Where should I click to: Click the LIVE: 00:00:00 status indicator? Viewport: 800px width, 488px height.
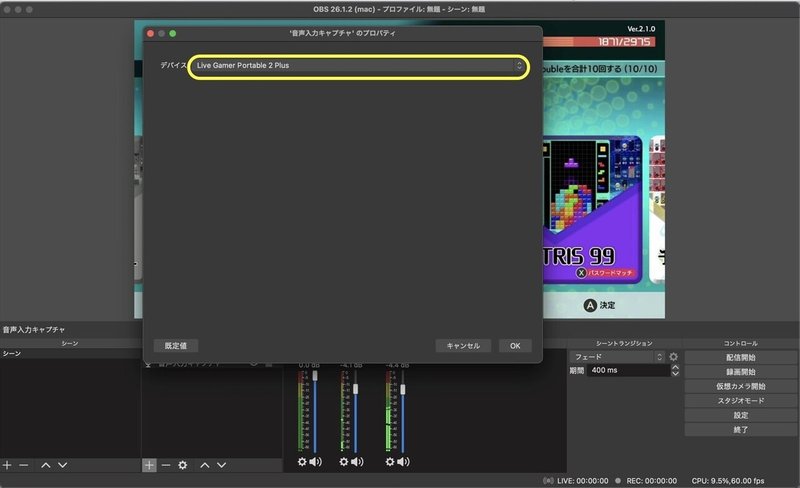coord(583,481)
